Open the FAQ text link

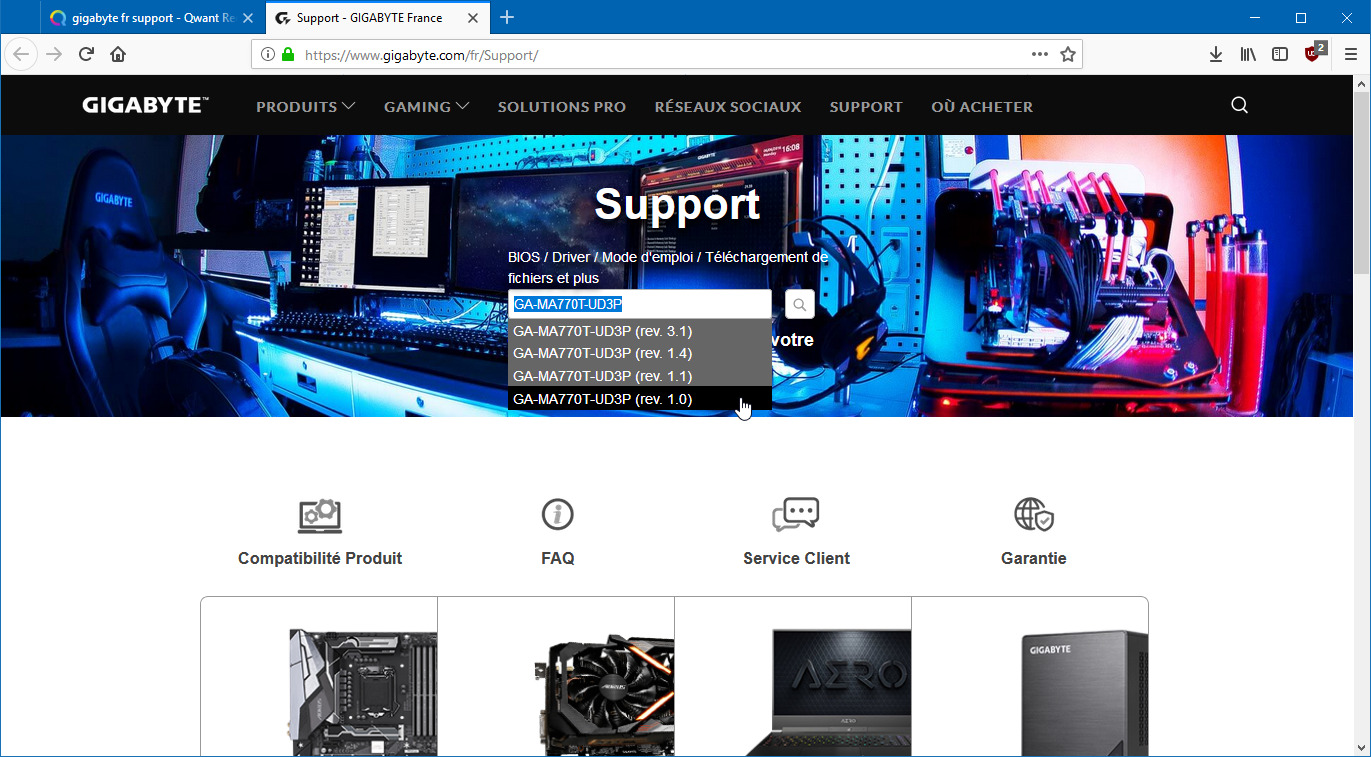(x=557, y=558)
